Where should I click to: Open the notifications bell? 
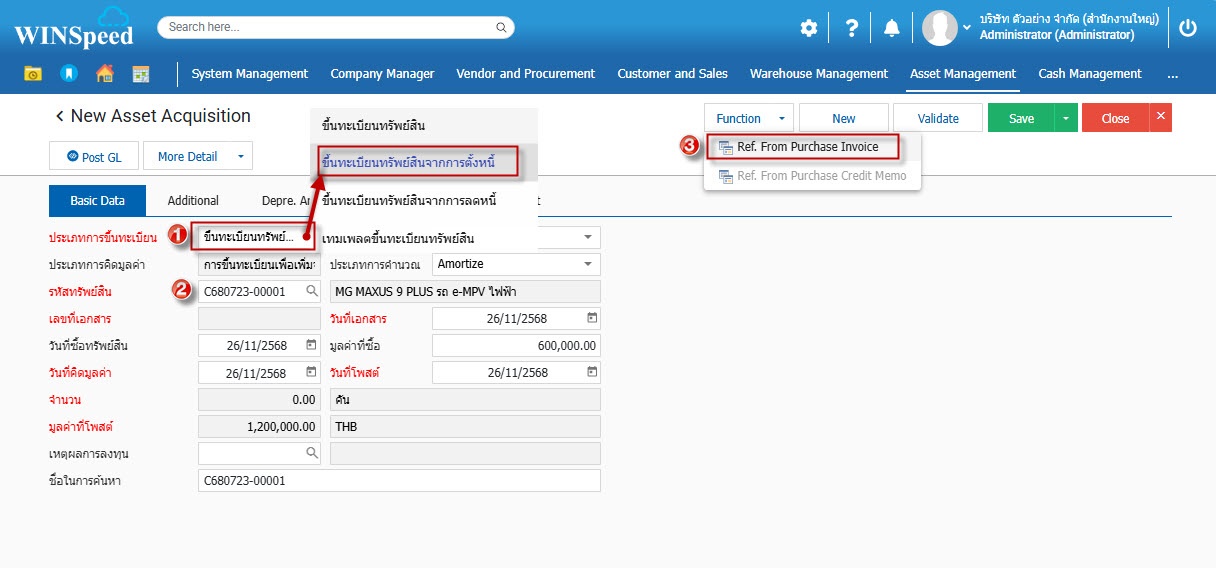pos(892,28)
